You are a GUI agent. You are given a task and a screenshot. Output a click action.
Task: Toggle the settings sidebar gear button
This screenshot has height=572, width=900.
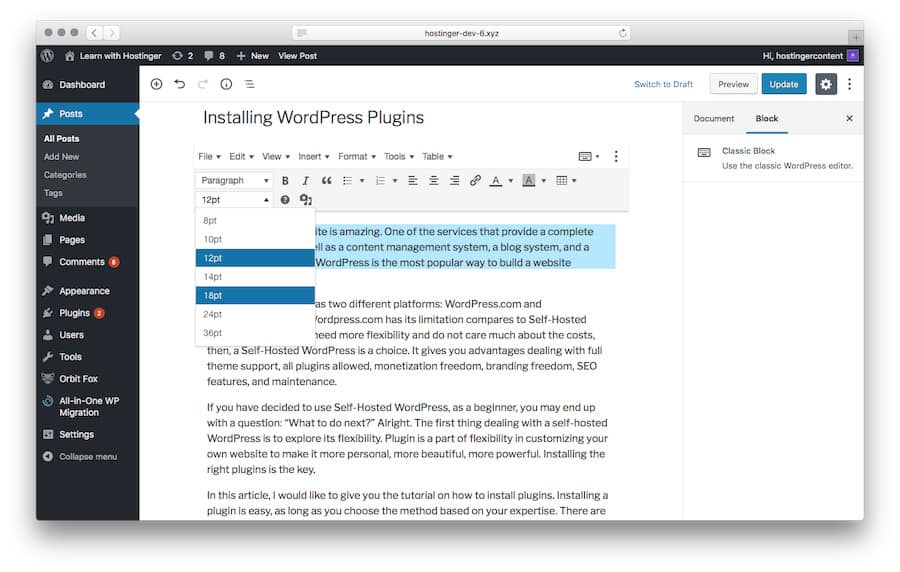point(825,84)
